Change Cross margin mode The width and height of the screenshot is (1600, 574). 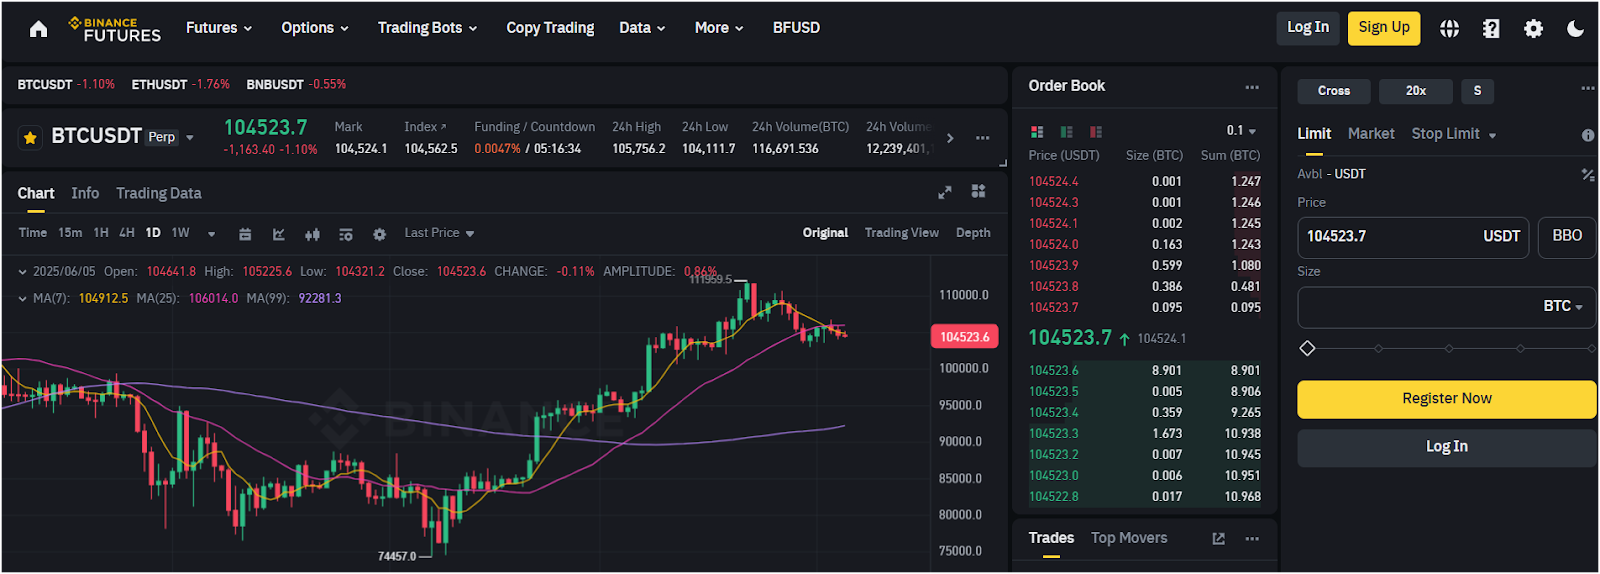(x=1333, y=91)
